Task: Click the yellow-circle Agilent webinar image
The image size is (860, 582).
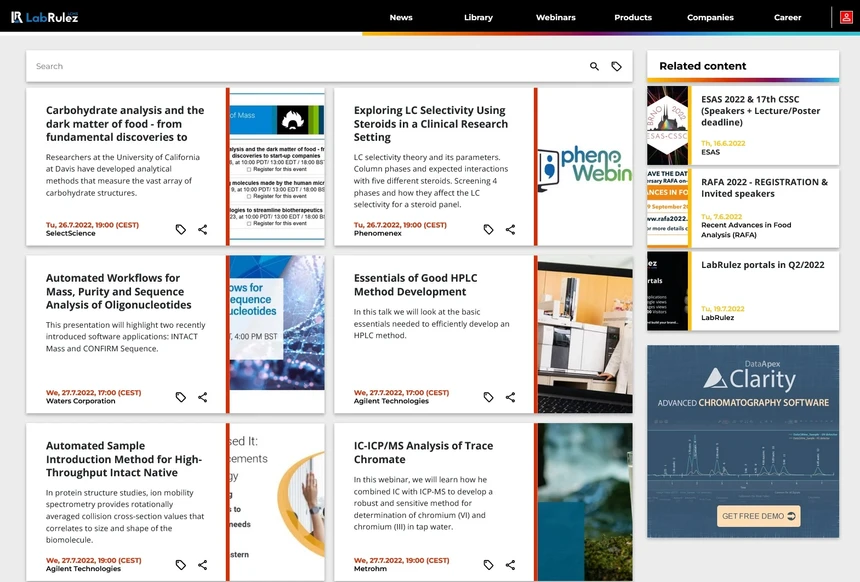Action: click(277, 502)
